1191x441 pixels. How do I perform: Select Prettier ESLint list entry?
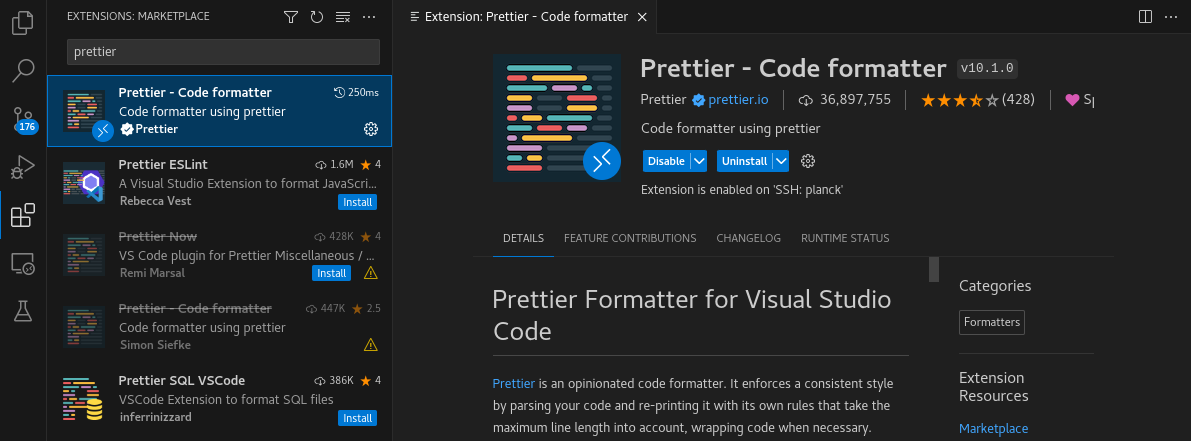(x=220, y=183)
